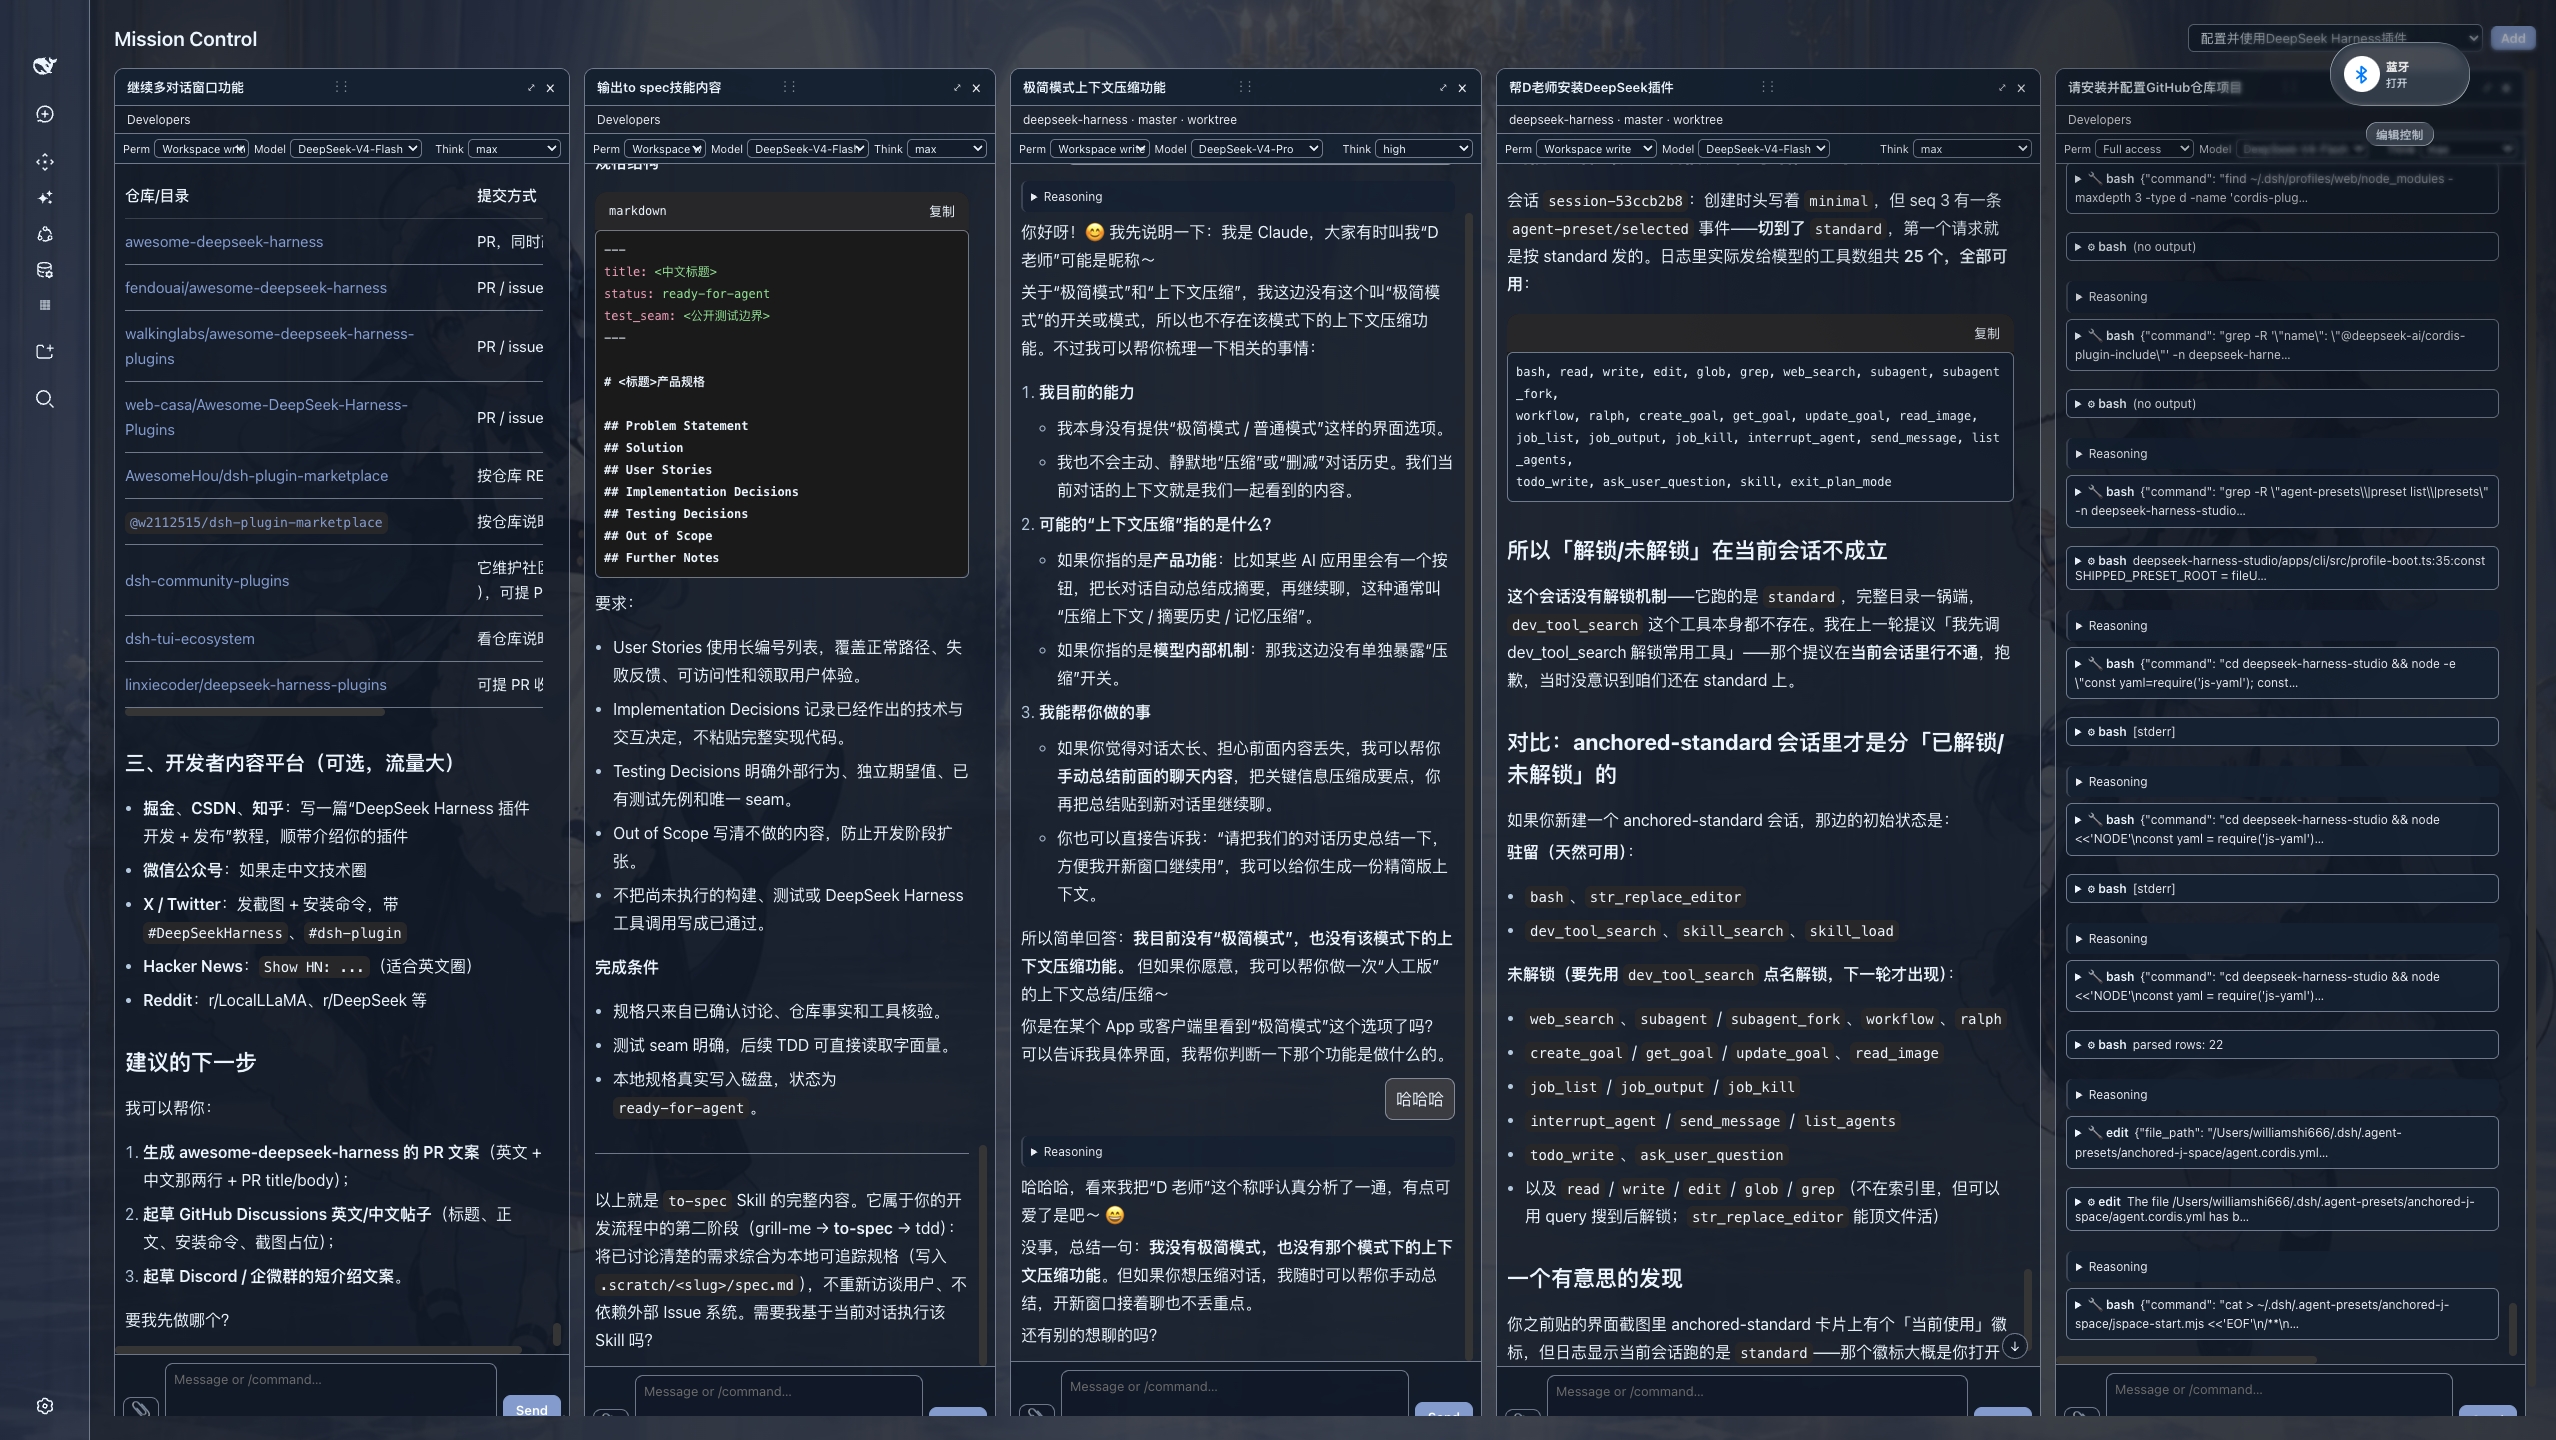This screenshot has height=1440, width=2556.
Task: Expand the bash SHIPPED_PRESET_ROOT output entry
Action: click(x=2282, y=568)
